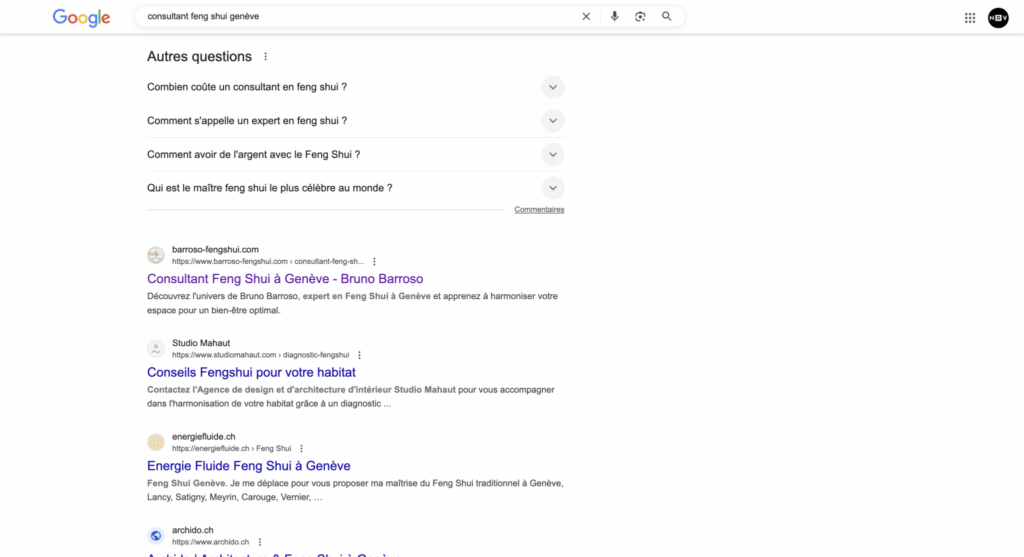Open the account profile avatar
This screenshot has height=557, width=1024.
coord(998,18)
